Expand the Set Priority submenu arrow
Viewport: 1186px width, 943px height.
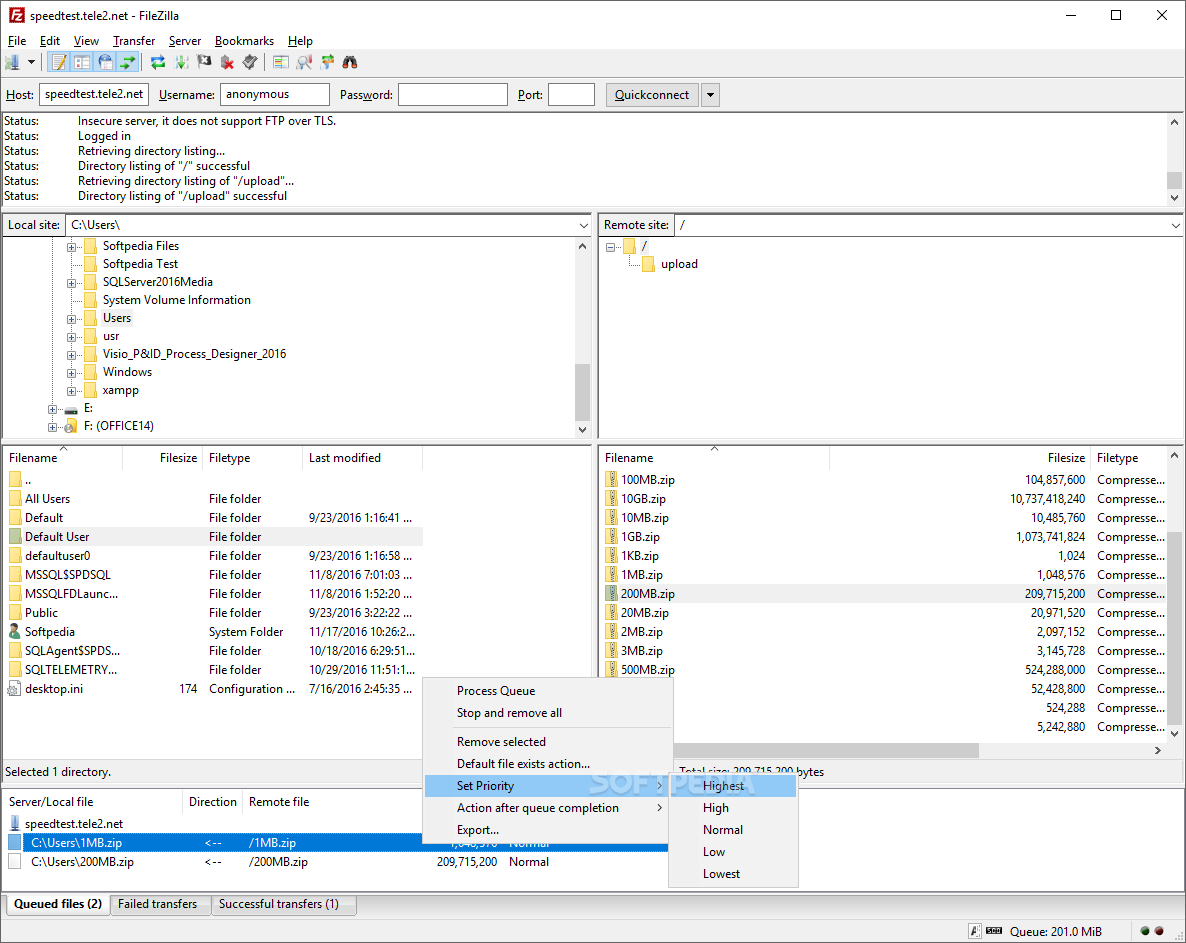tap(660, 786)
